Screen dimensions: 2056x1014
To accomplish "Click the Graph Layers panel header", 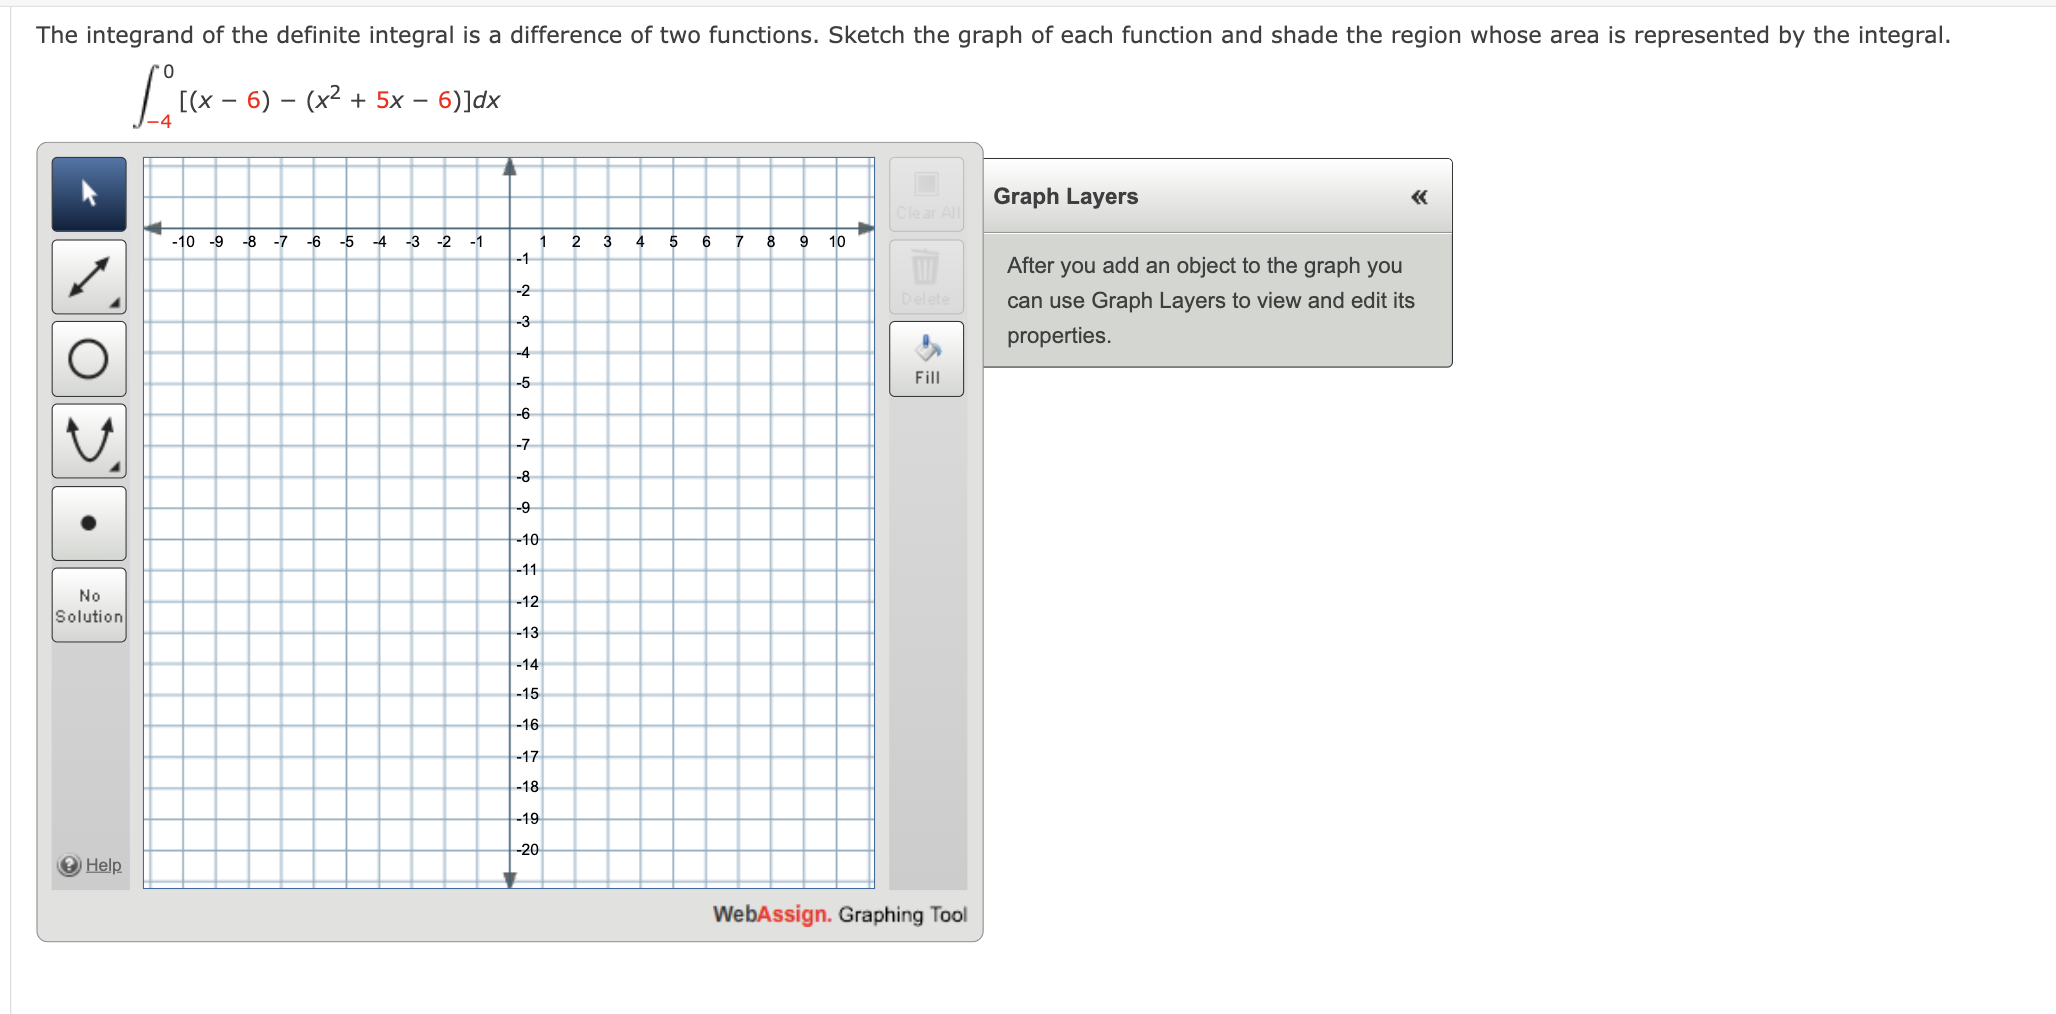I will click(1066, 196).
